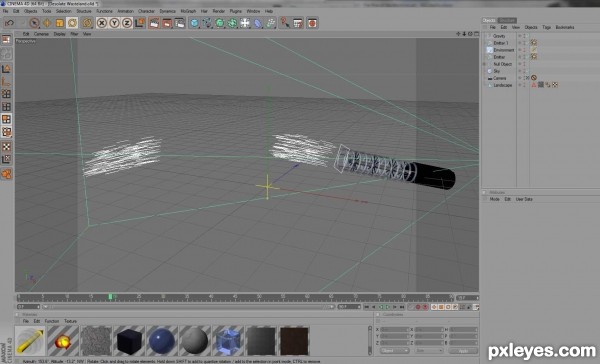Image resolution: width=600 pixels, height=364 pixels.
Task: Expand the Null Object hierarchy
Action: (x=484, y=64)
